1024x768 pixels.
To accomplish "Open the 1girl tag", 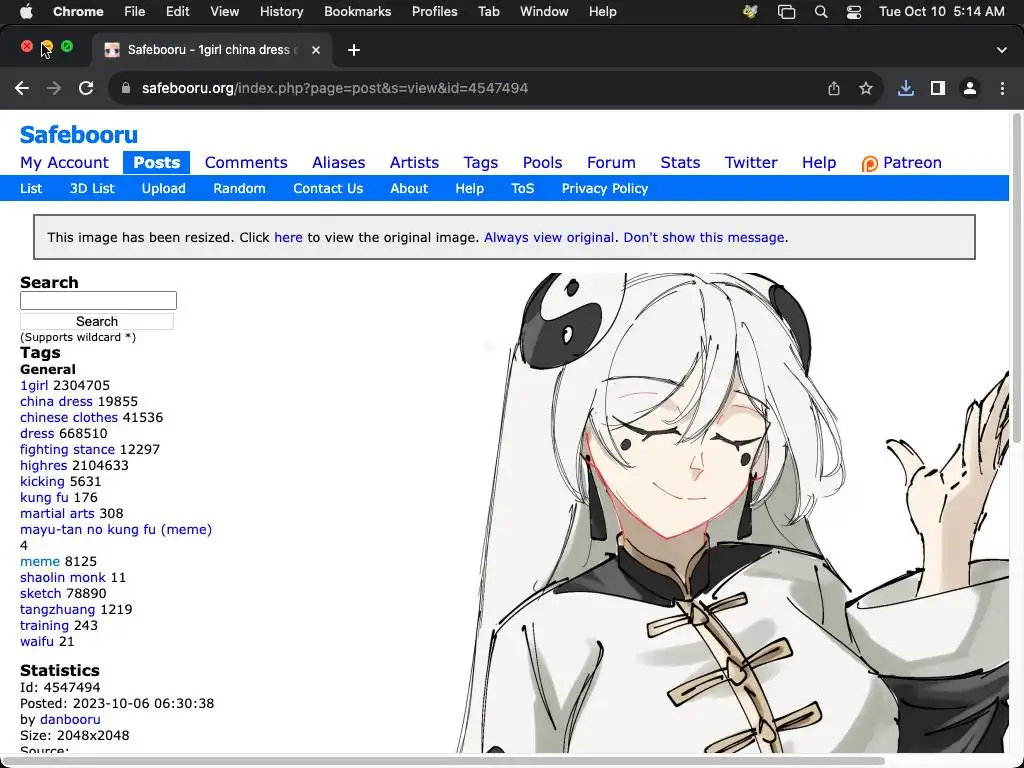I will pyautogui.click(x=34, y=386).
